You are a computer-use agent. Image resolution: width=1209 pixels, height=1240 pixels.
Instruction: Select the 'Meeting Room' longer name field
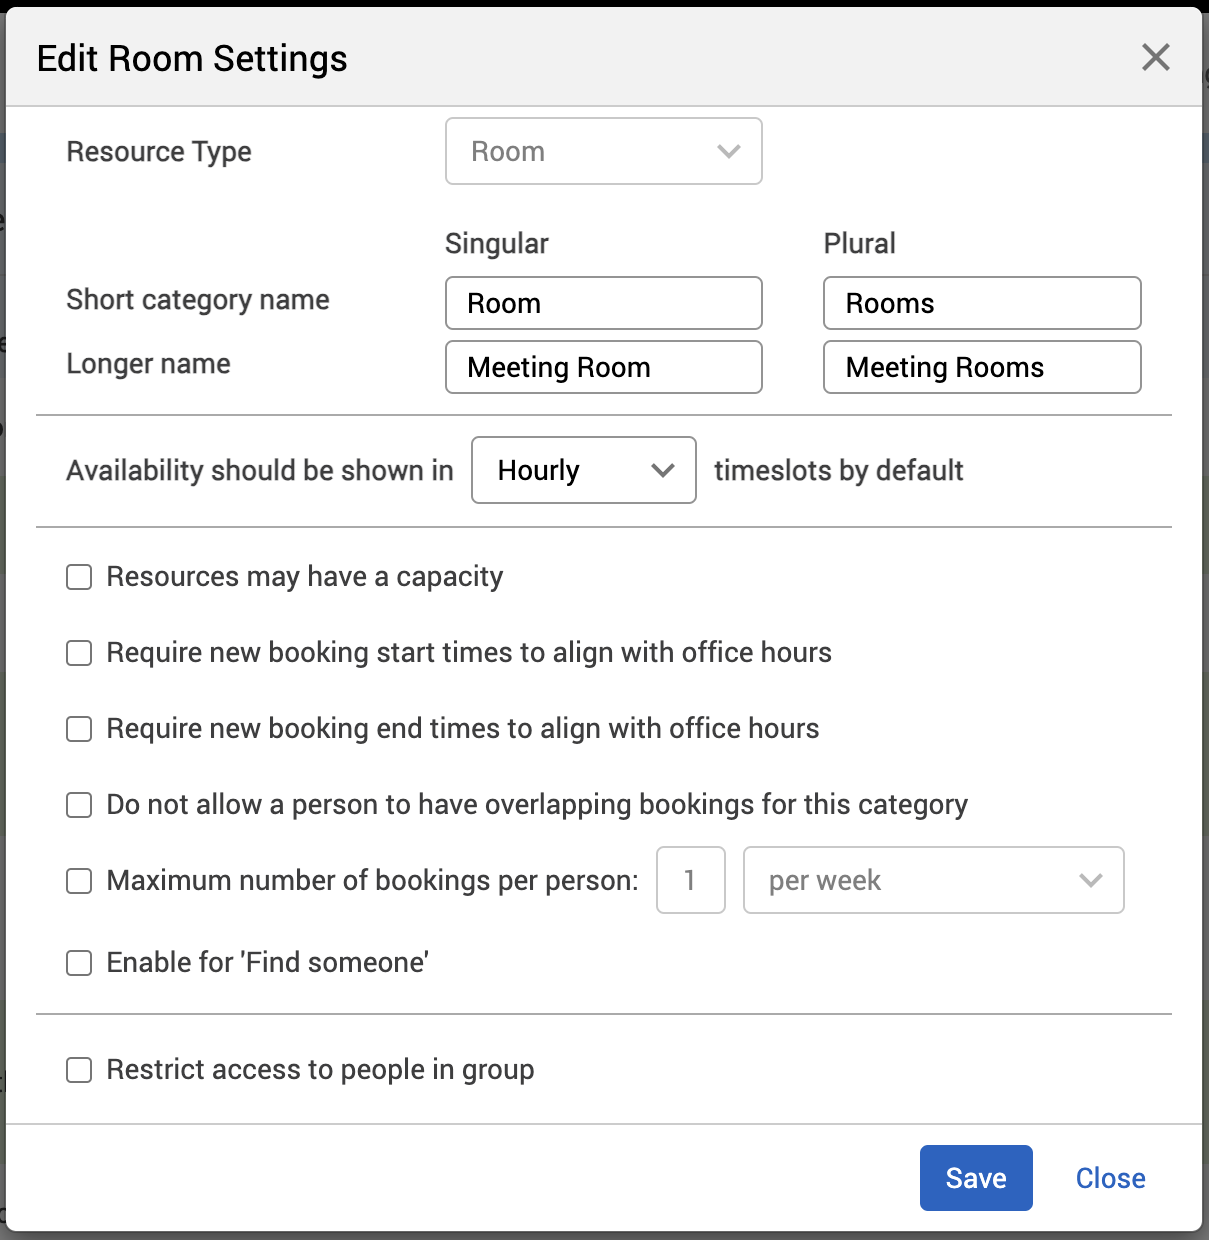603,367
